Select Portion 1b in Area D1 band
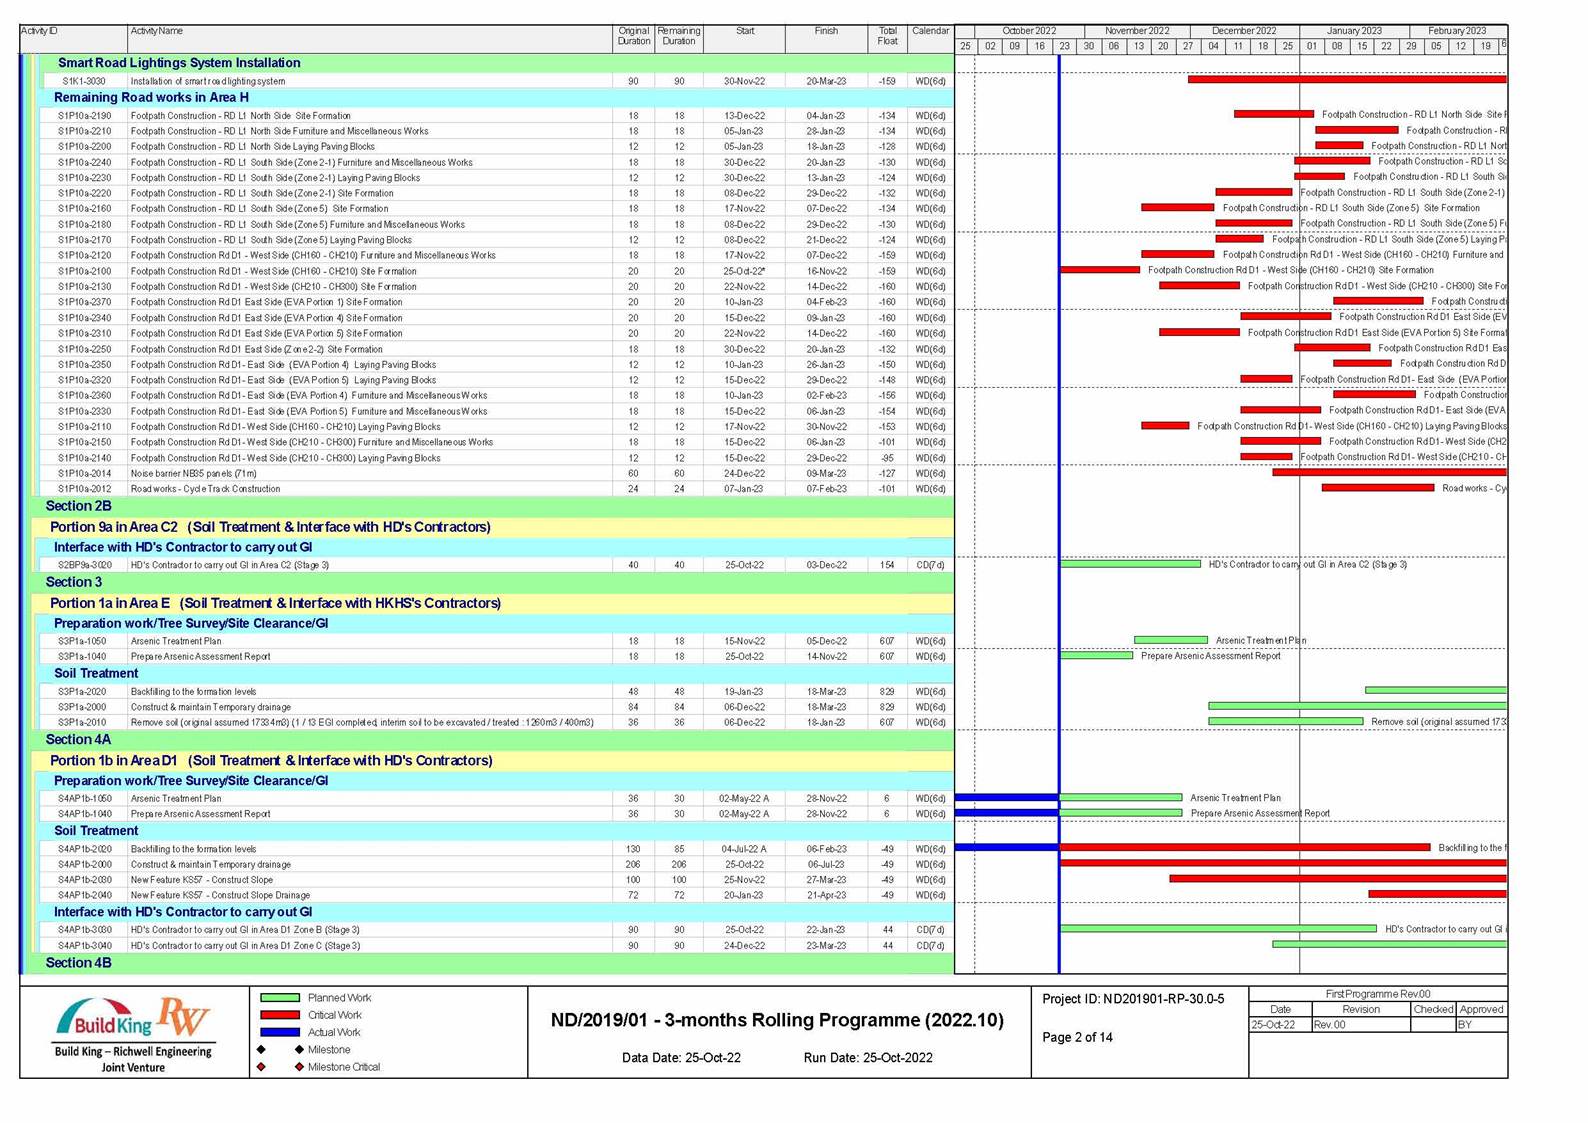The width and height of the screenshot is (1588, 1123). point(494,761)
